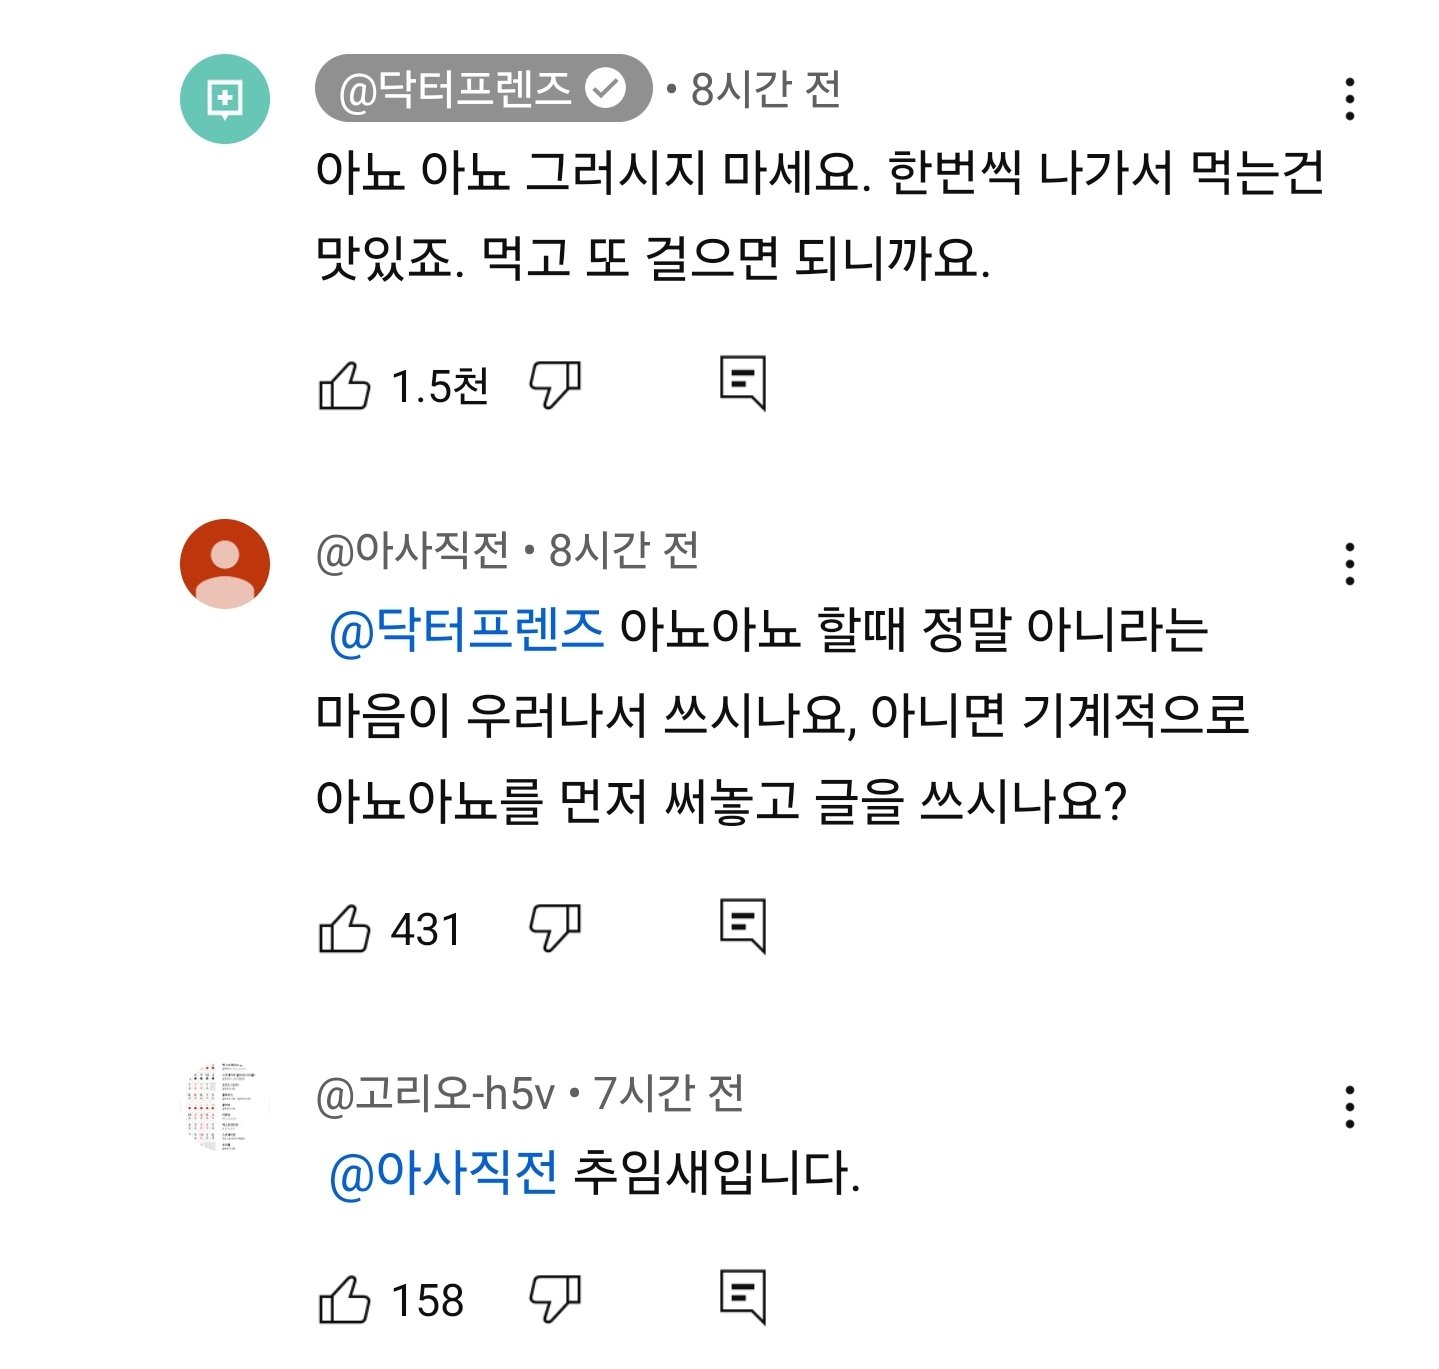Viewport: 1439px width, 1369px height.
Task: Dislike 아사직전's comment
Action: (x=557, y=930)
